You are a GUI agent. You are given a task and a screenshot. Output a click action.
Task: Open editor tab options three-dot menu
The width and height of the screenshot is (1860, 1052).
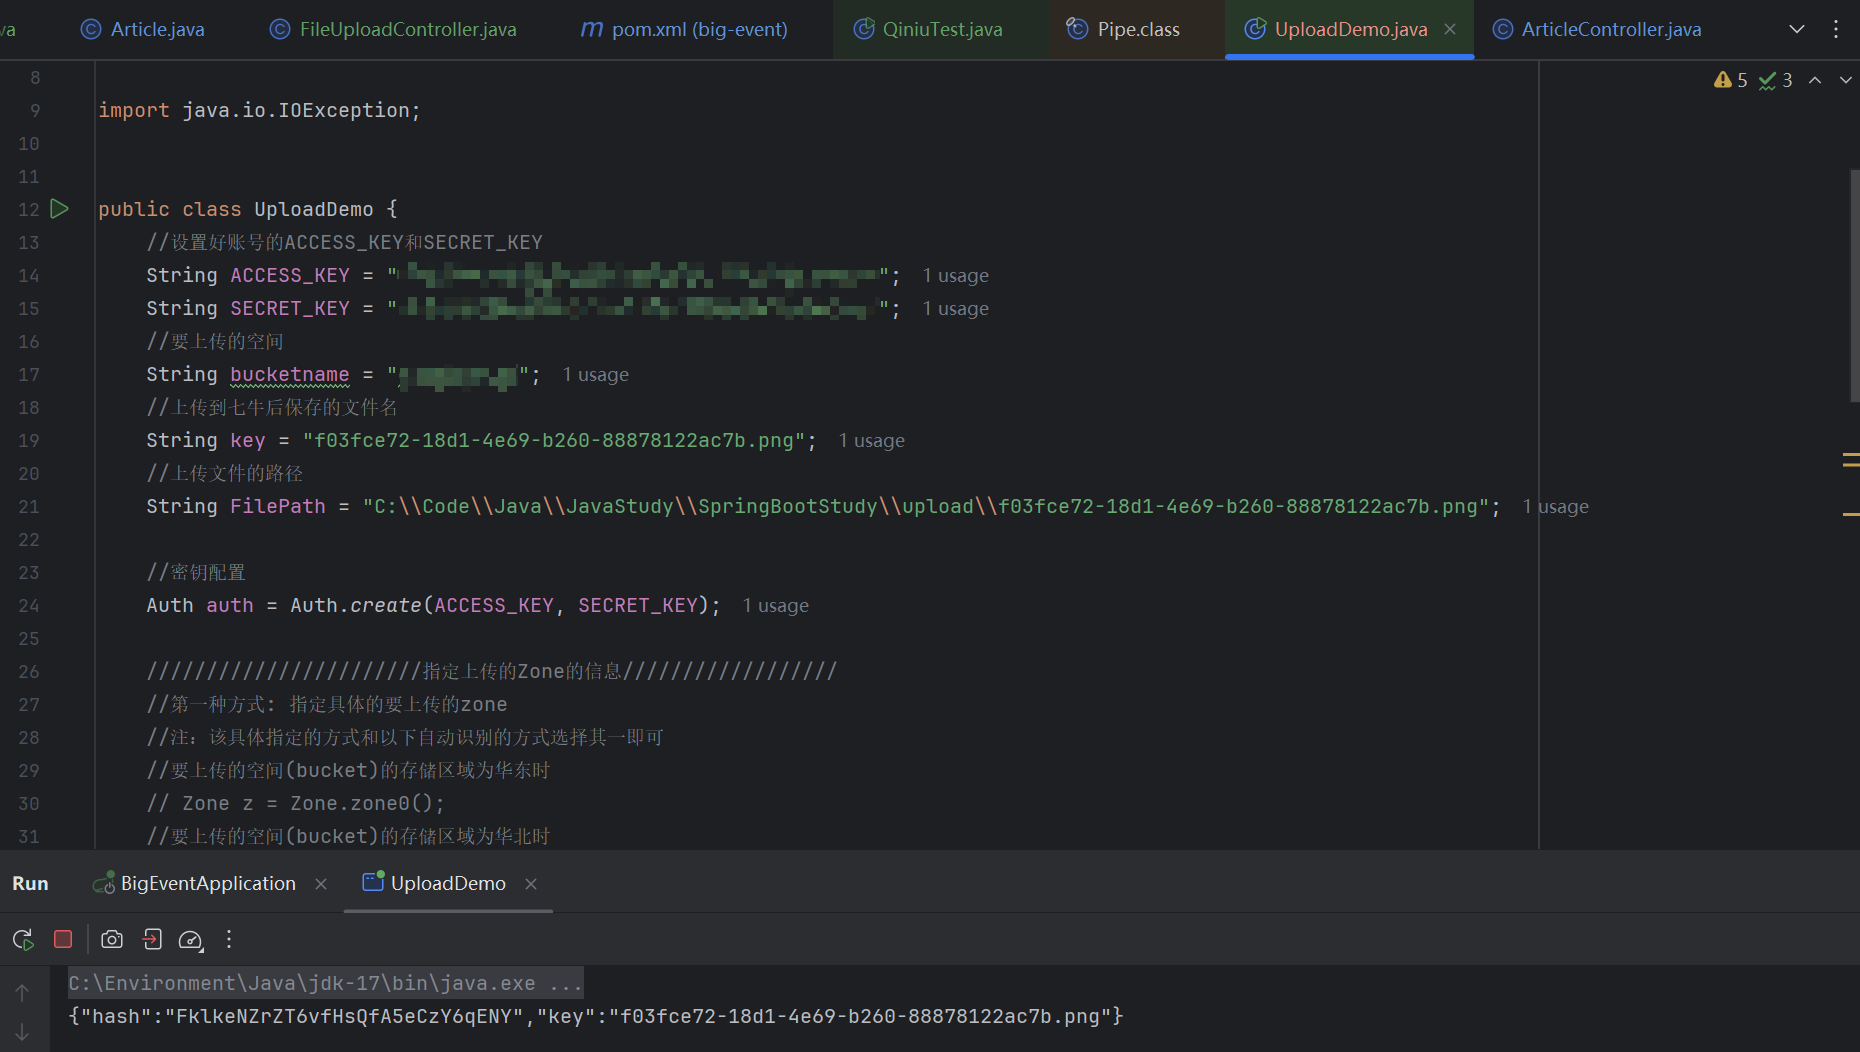(1835, 29)
